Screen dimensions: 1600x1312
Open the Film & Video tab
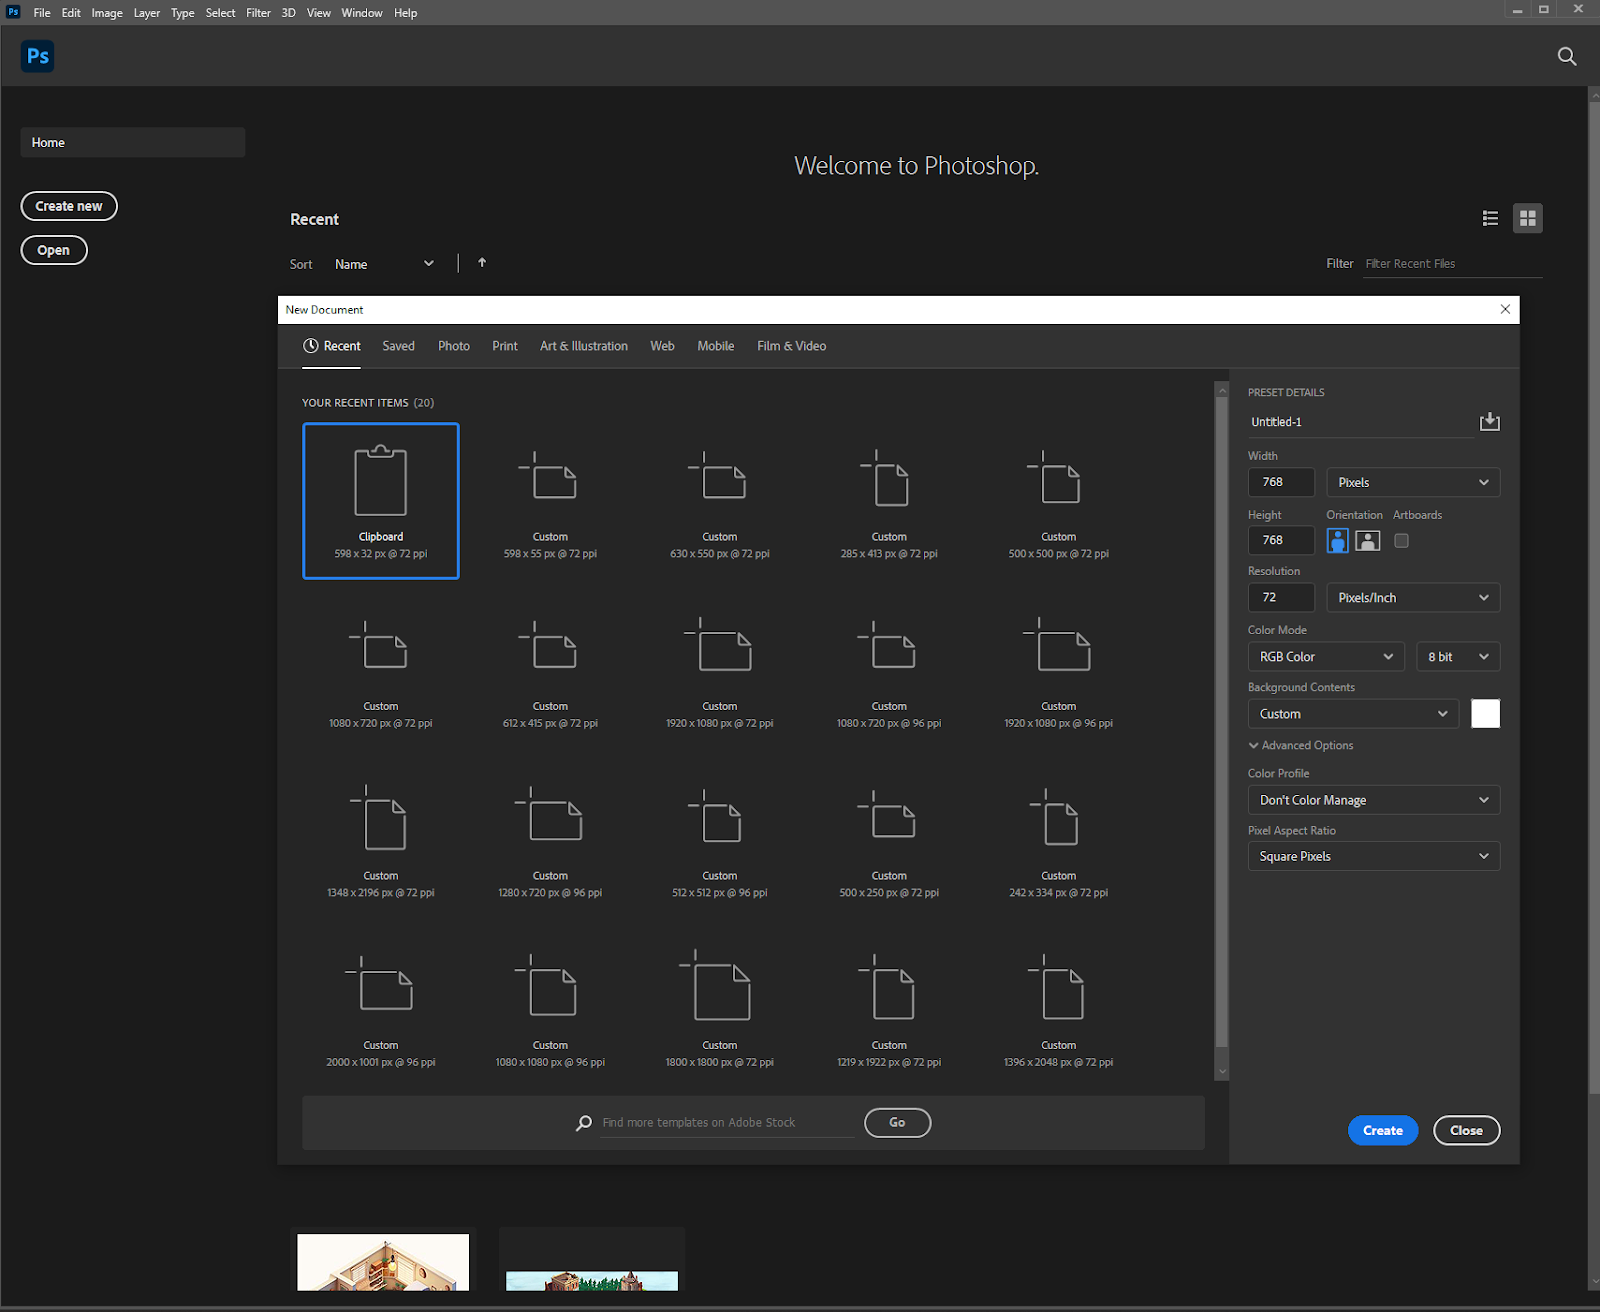[x=791, y=346]
